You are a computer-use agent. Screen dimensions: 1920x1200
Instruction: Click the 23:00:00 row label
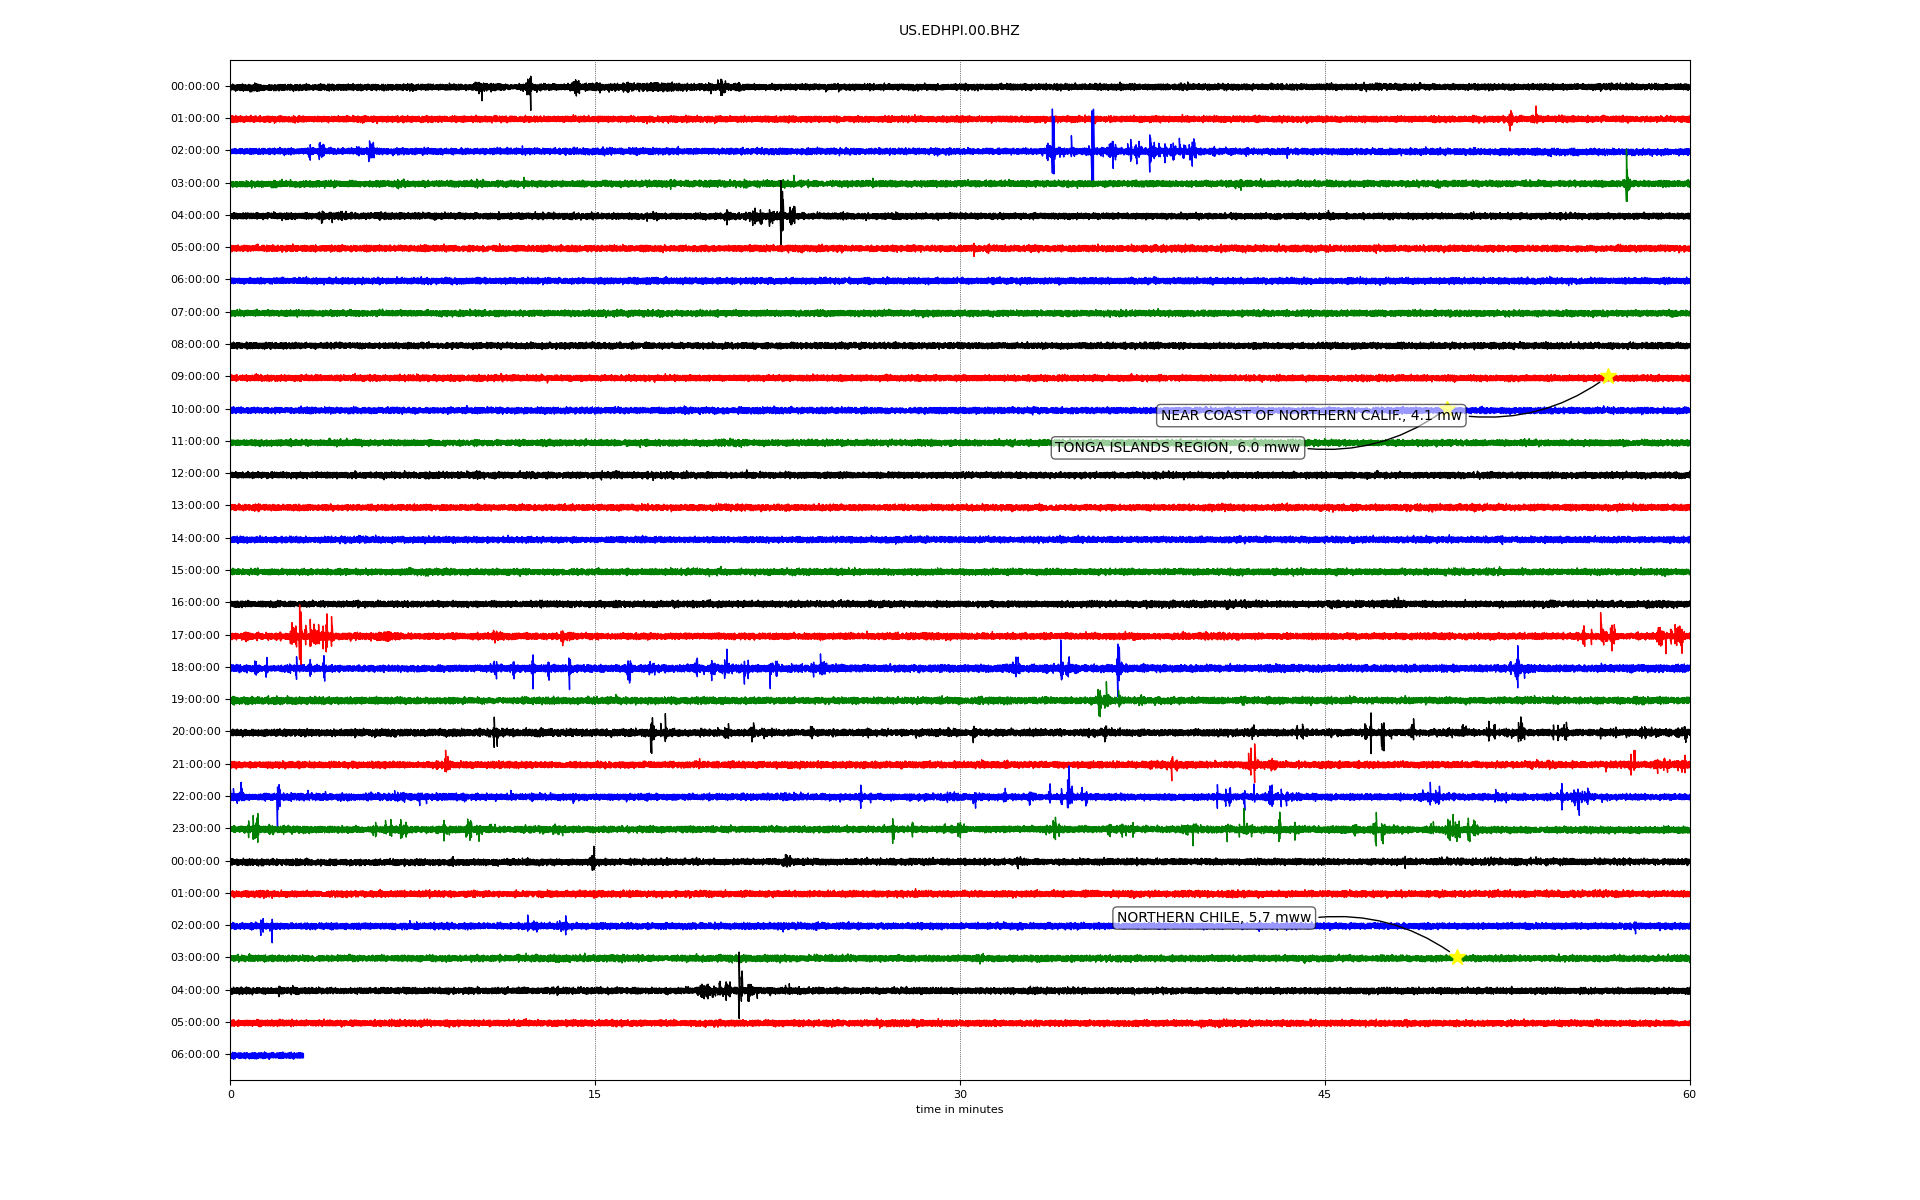pyautogui.click(x=195, y=829)
